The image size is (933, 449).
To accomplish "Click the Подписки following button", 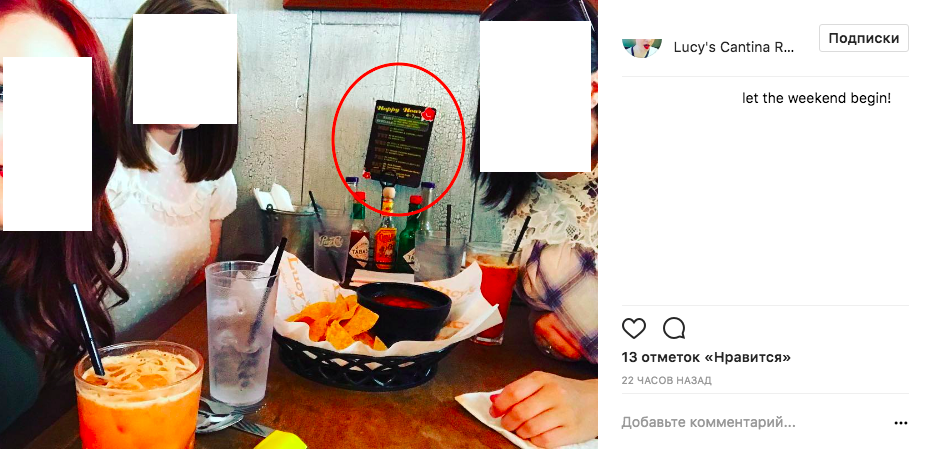I will pyautogui.click(x=863, y=38).
